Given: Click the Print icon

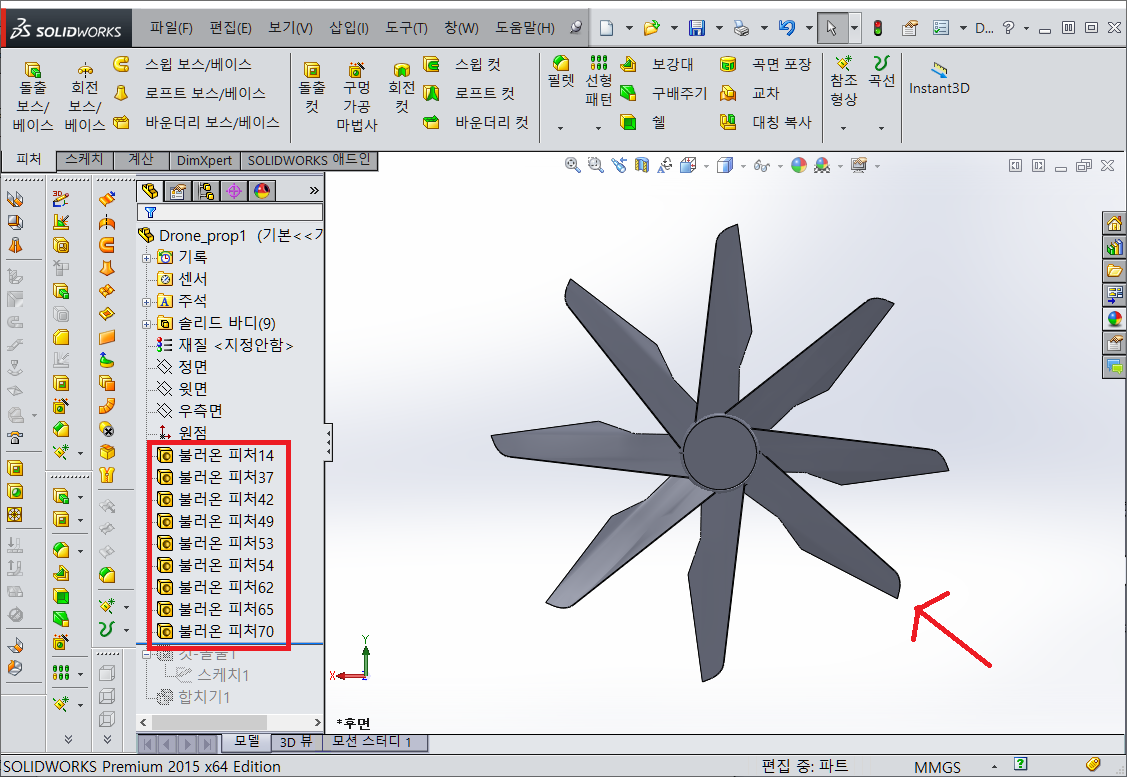Looking at the screenshot, I should (x=741, y=28).
